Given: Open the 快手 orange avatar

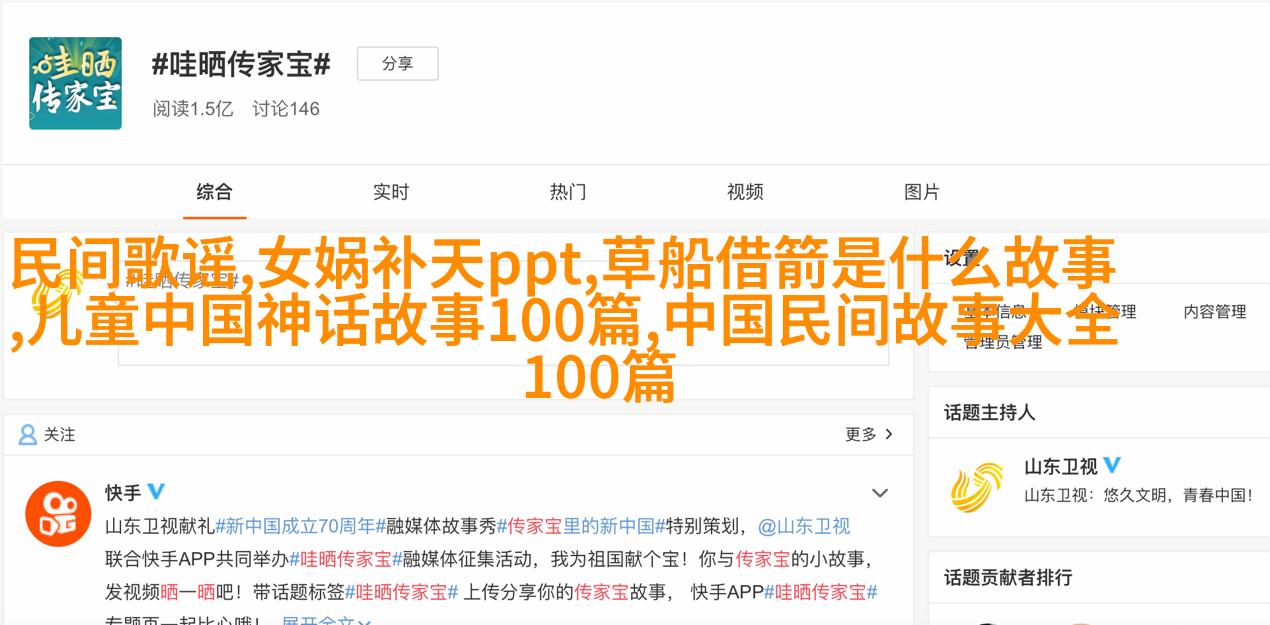Looking at the screenshot, I should pos(58,513).
